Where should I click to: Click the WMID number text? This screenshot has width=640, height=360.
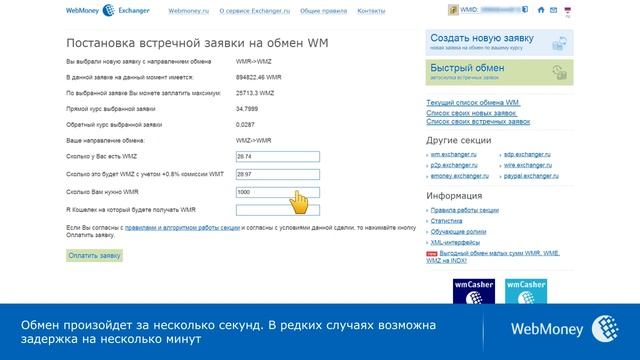pyautogui.click(x=500, y=9)
